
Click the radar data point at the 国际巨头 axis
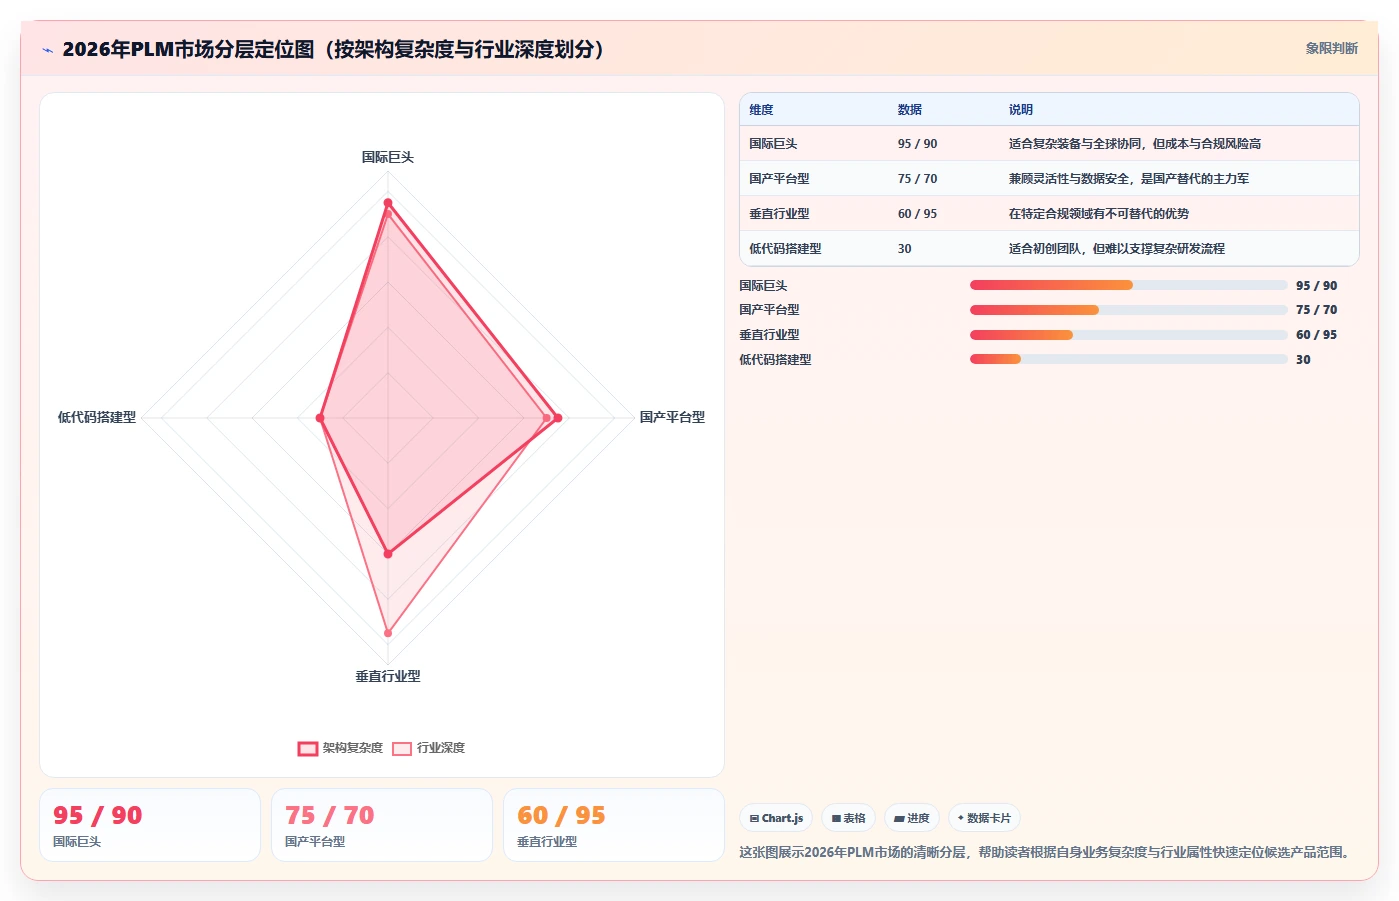pos(388,203)
